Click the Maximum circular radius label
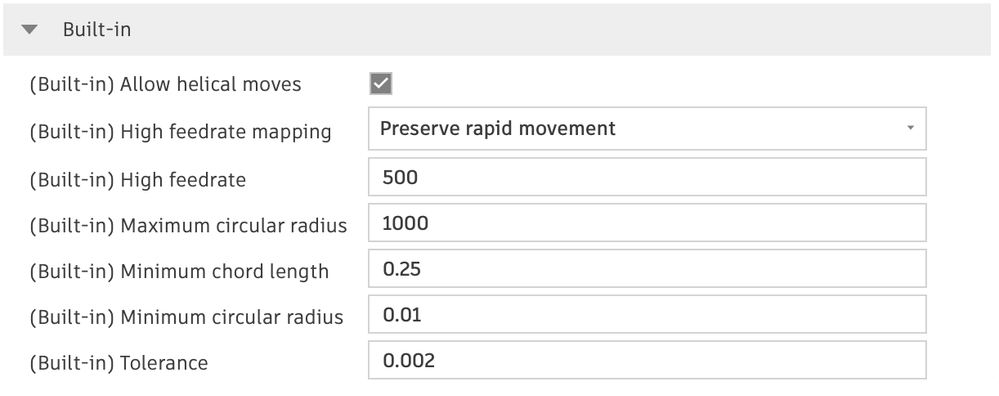This screenshot has height=396, width=999. click(x=188, y=225)
